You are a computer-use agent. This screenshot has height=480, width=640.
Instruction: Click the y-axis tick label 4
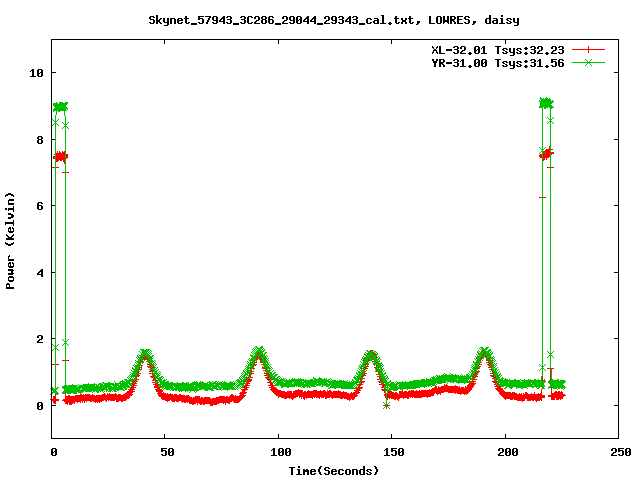click(x=40, y=273)
